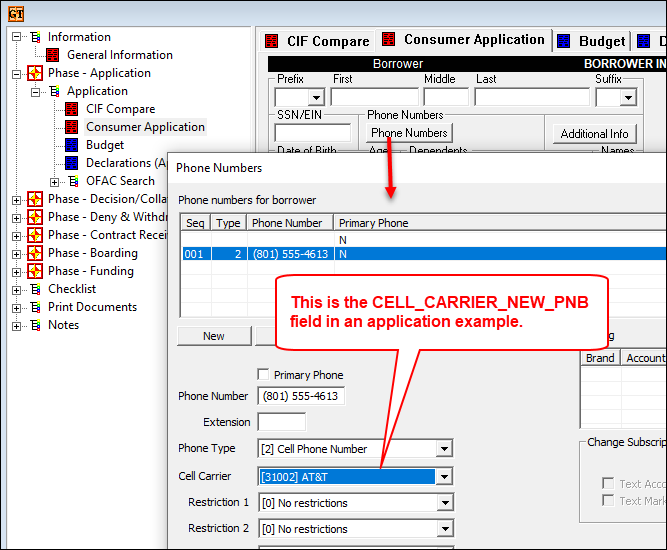Collapse the Application subnode
The width and height of the screenshot is (667, 550).
(36, 92)
